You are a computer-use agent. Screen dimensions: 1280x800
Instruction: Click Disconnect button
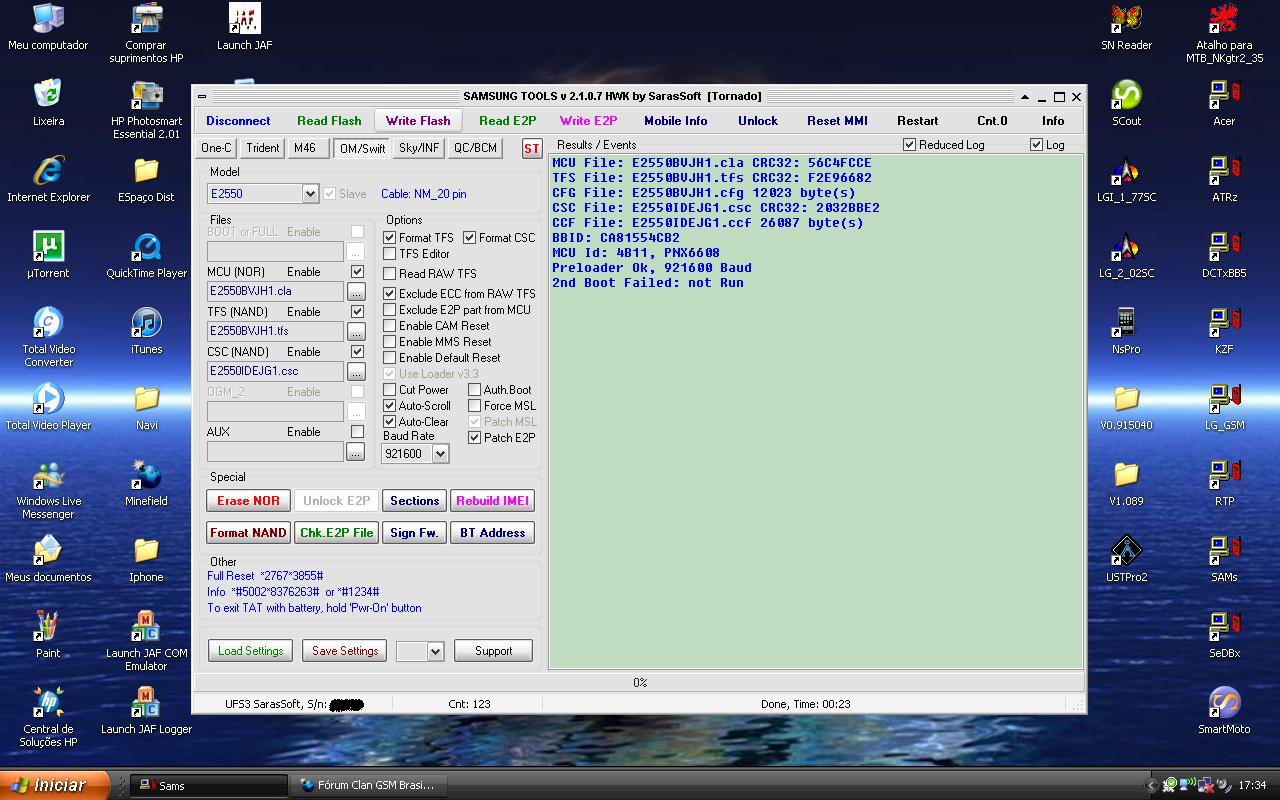(x=238, y=121)
